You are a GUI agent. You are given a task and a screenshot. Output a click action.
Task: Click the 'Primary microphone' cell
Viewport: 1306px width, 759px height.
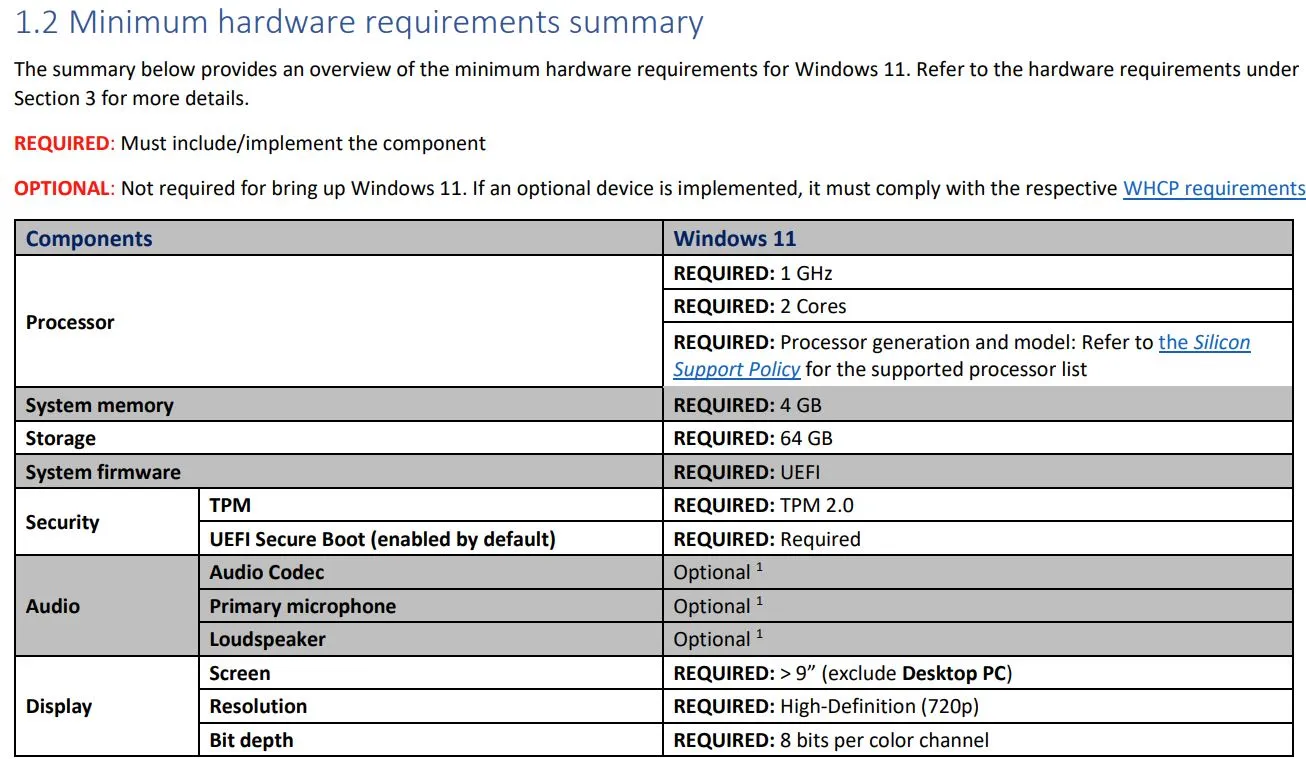coord(430,606)
